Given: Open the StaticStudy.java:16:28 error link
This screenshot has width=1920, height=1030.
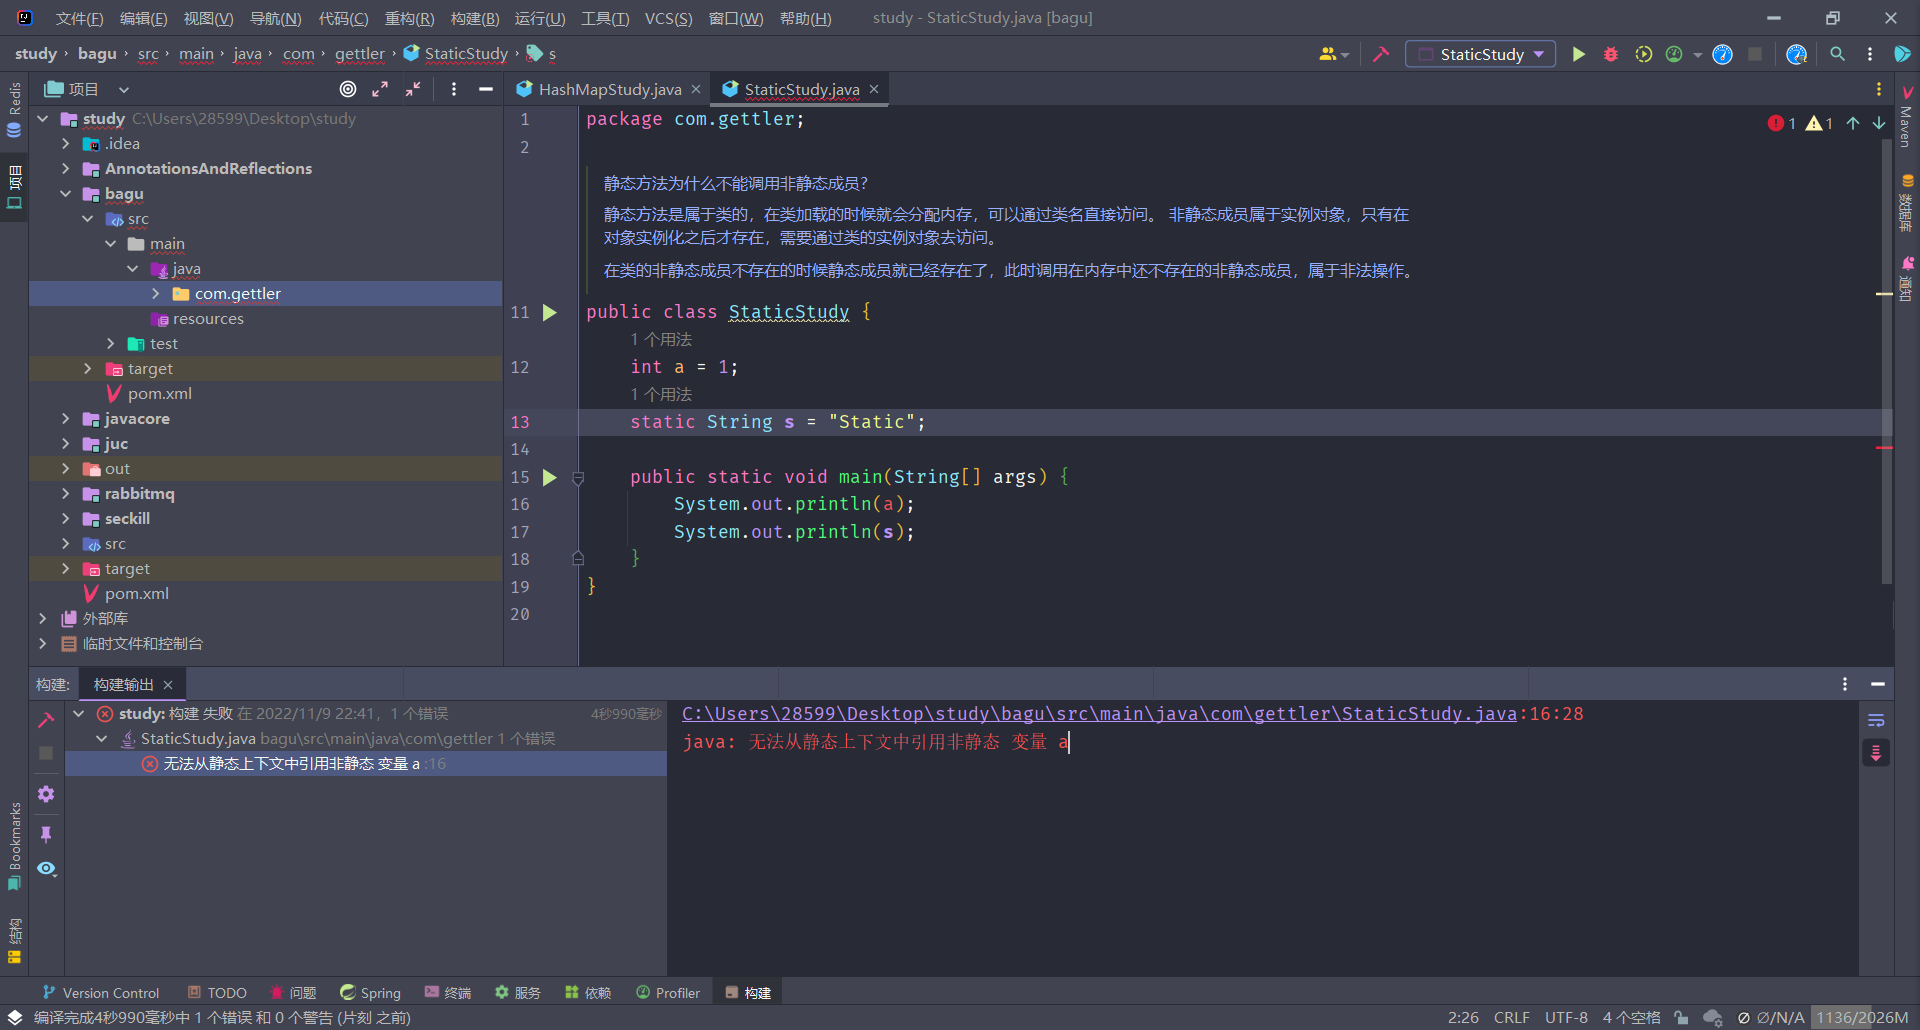Looking at the screenshot, I should pos(1133,713).
